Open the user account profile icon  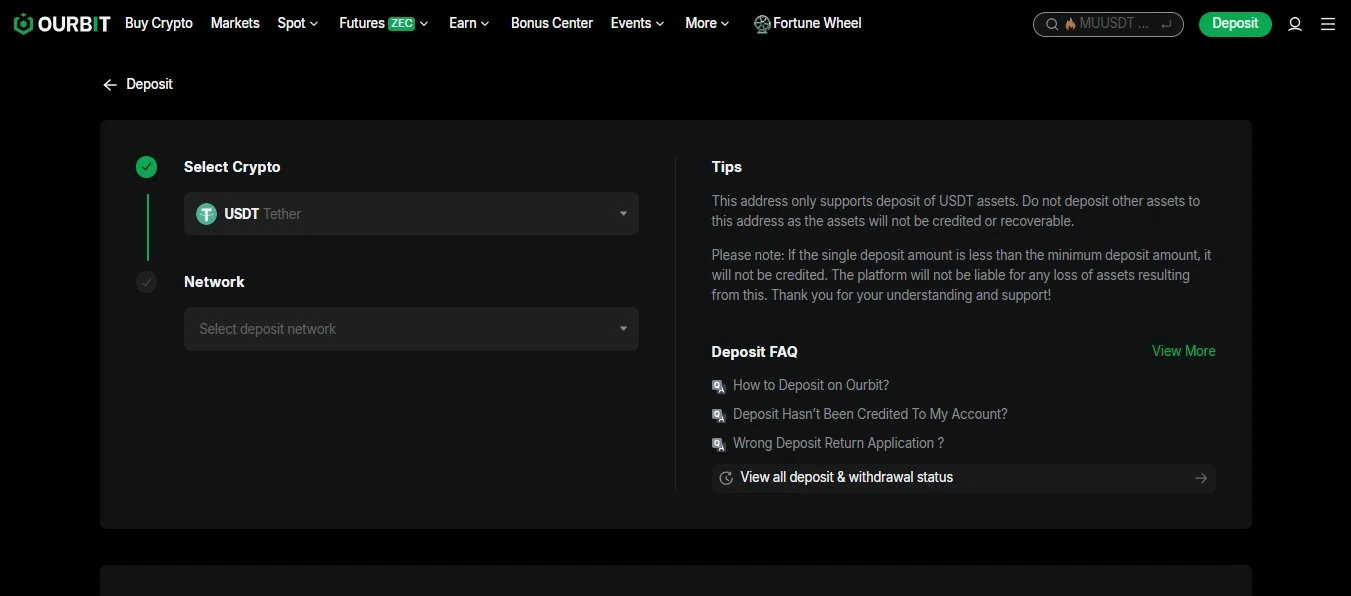point(1295,24)
